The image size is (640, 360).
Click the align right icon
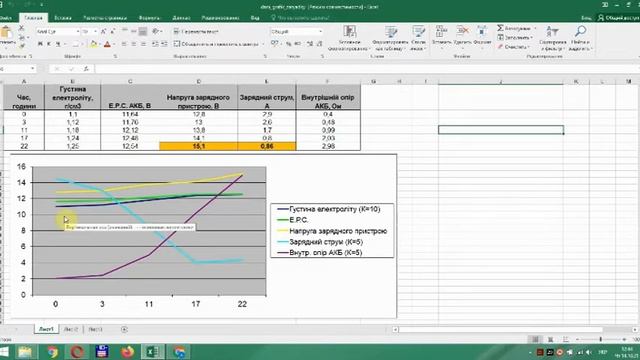coord(143,44)
